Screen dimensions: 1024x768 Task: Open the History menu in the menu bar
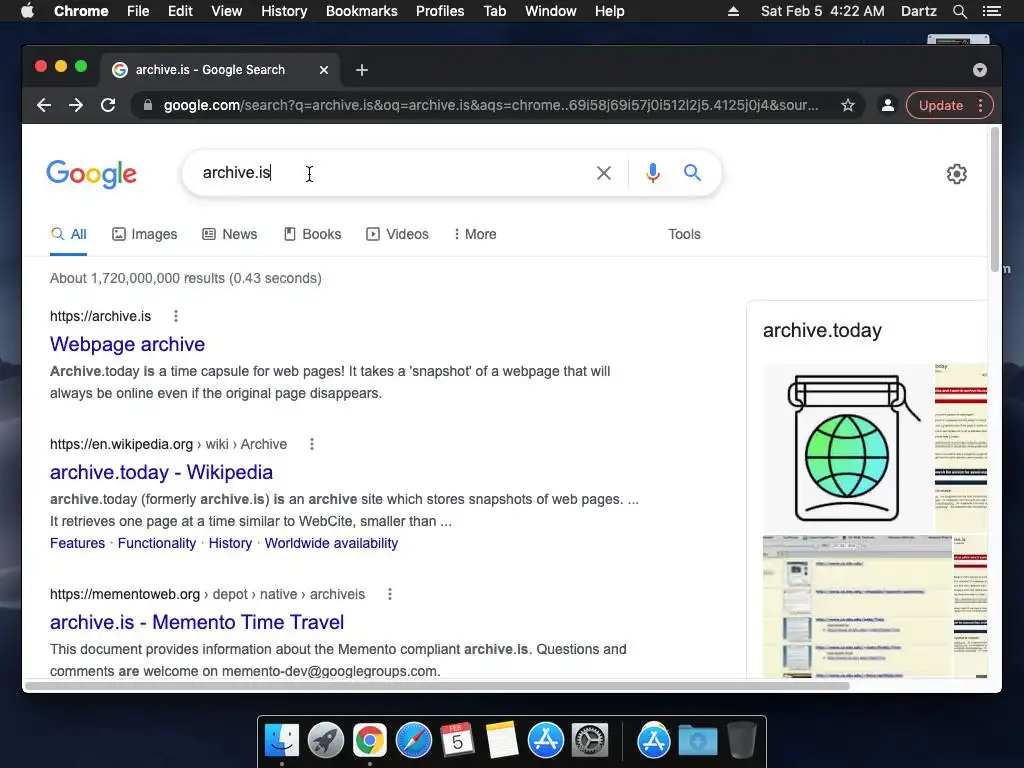click(x=284, y=11)
